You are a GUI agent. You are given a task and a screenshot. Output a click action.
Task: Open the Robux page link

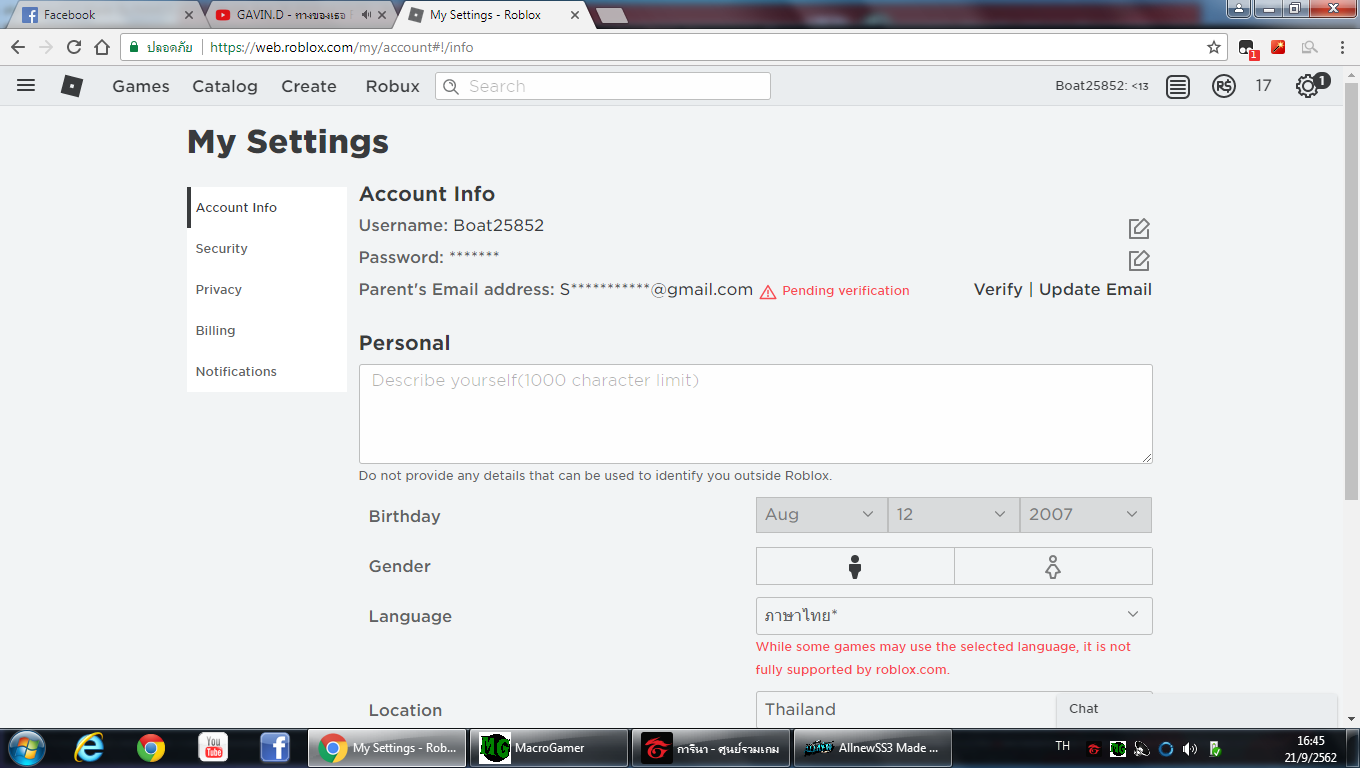(x=393, y=86)
